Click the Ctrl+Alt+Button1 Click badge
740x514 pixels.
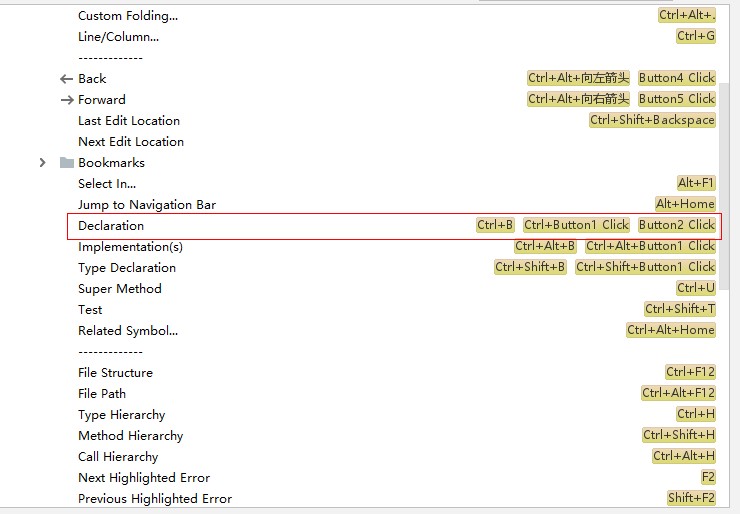(x=650, y=246)
